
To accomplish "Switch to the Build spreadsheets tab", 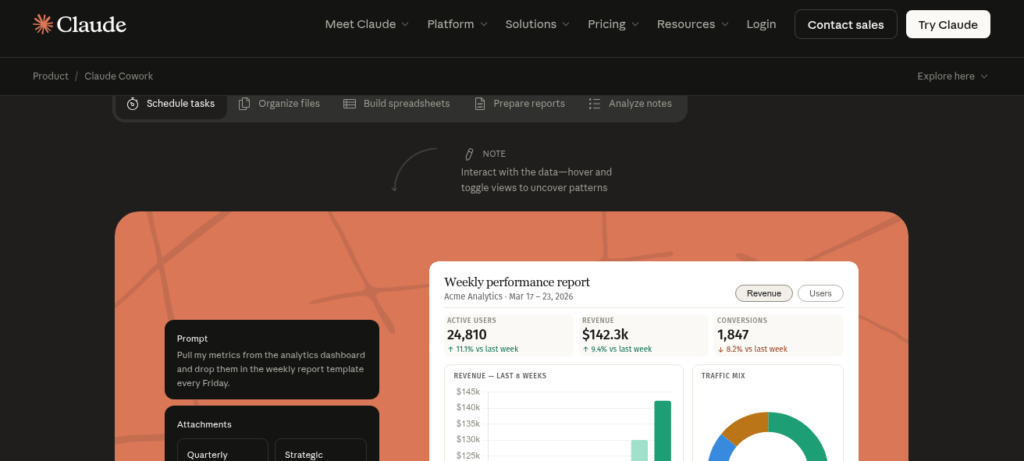I will tap(396, 104).
